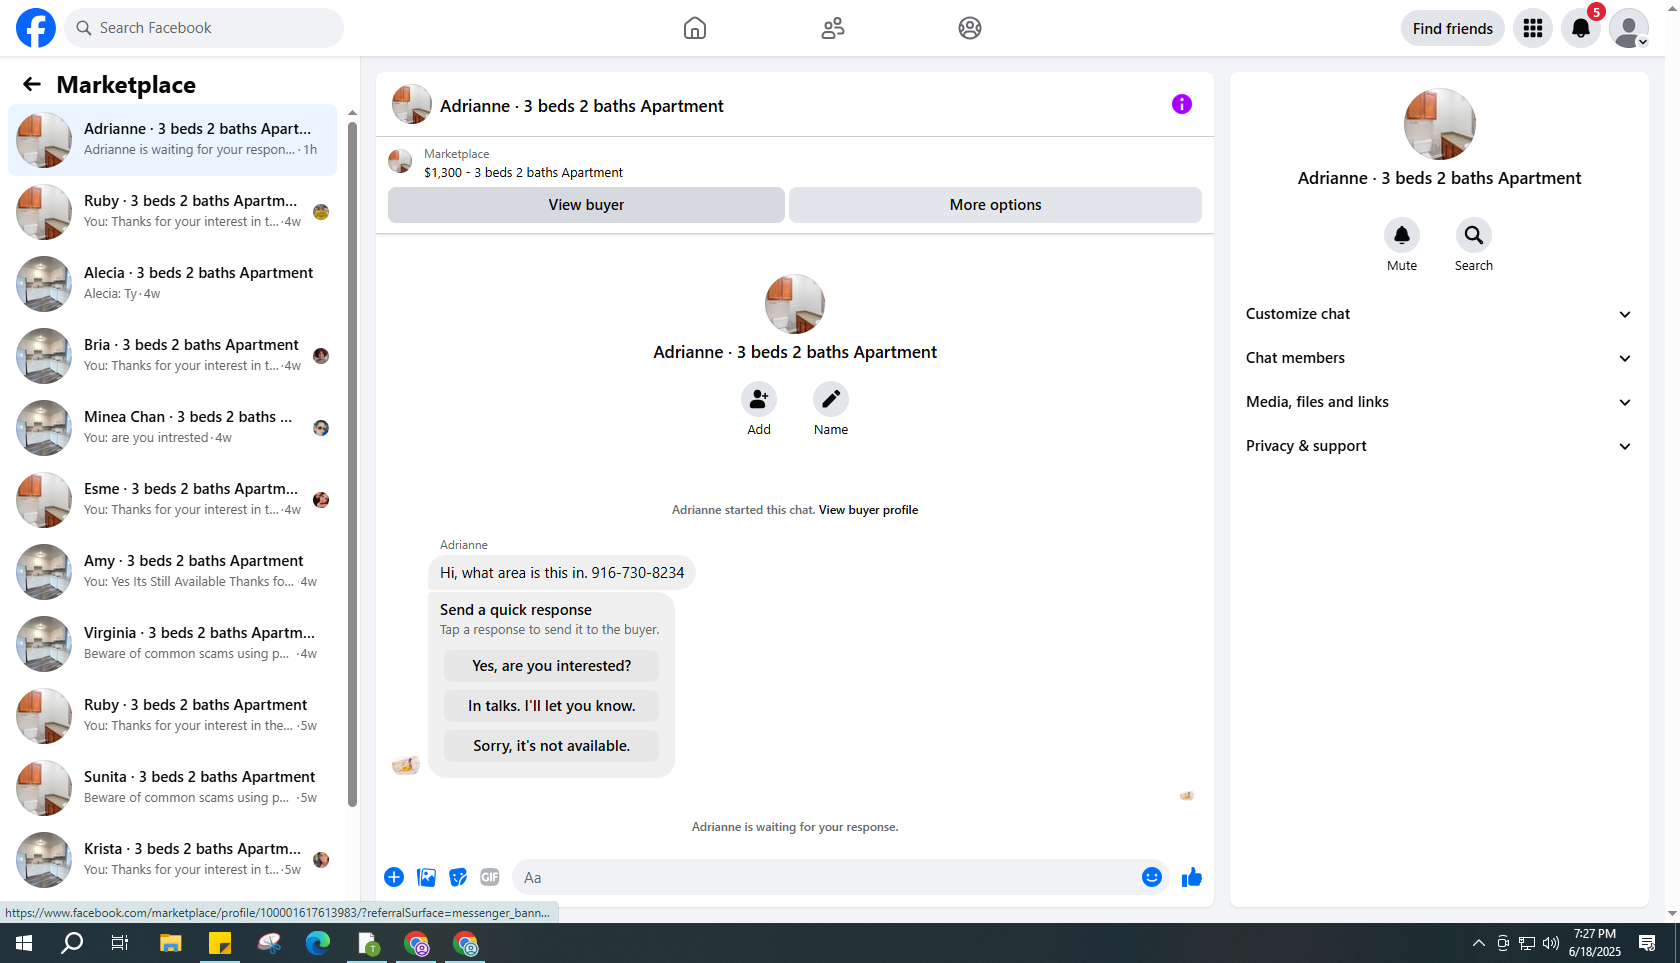Viewport: 1680px width, 963px height.
Task: Open Windows Start menu
Action: [24, 943]
